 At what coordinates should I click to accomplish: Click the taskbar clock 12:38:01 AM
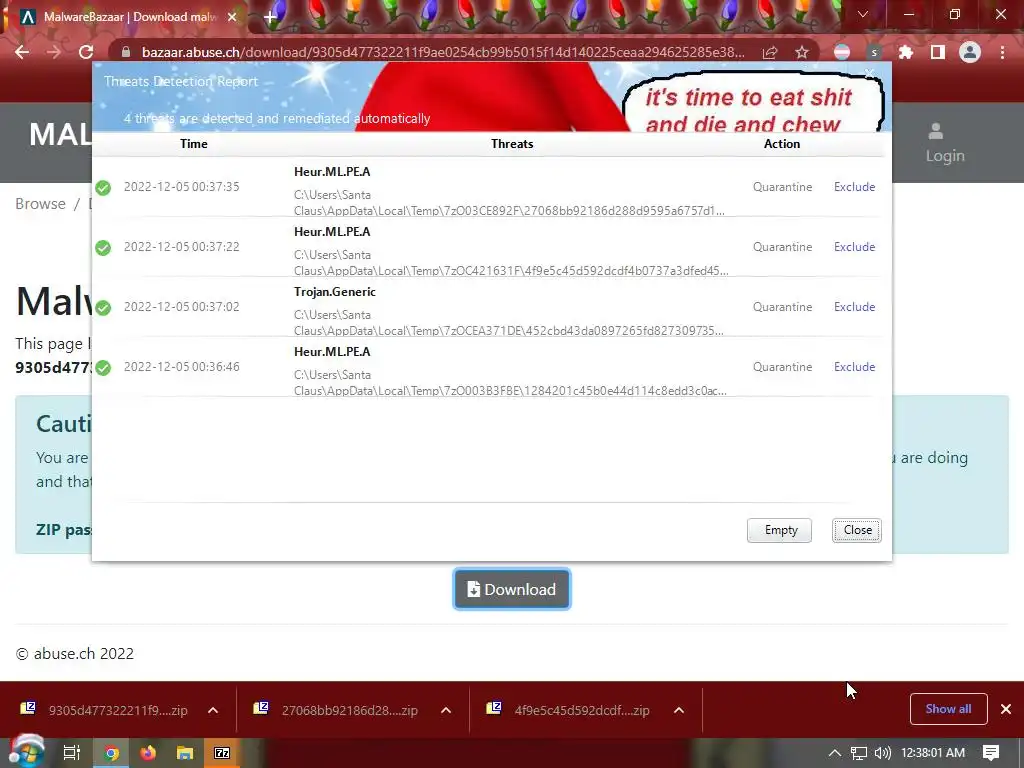pos(933,753)
